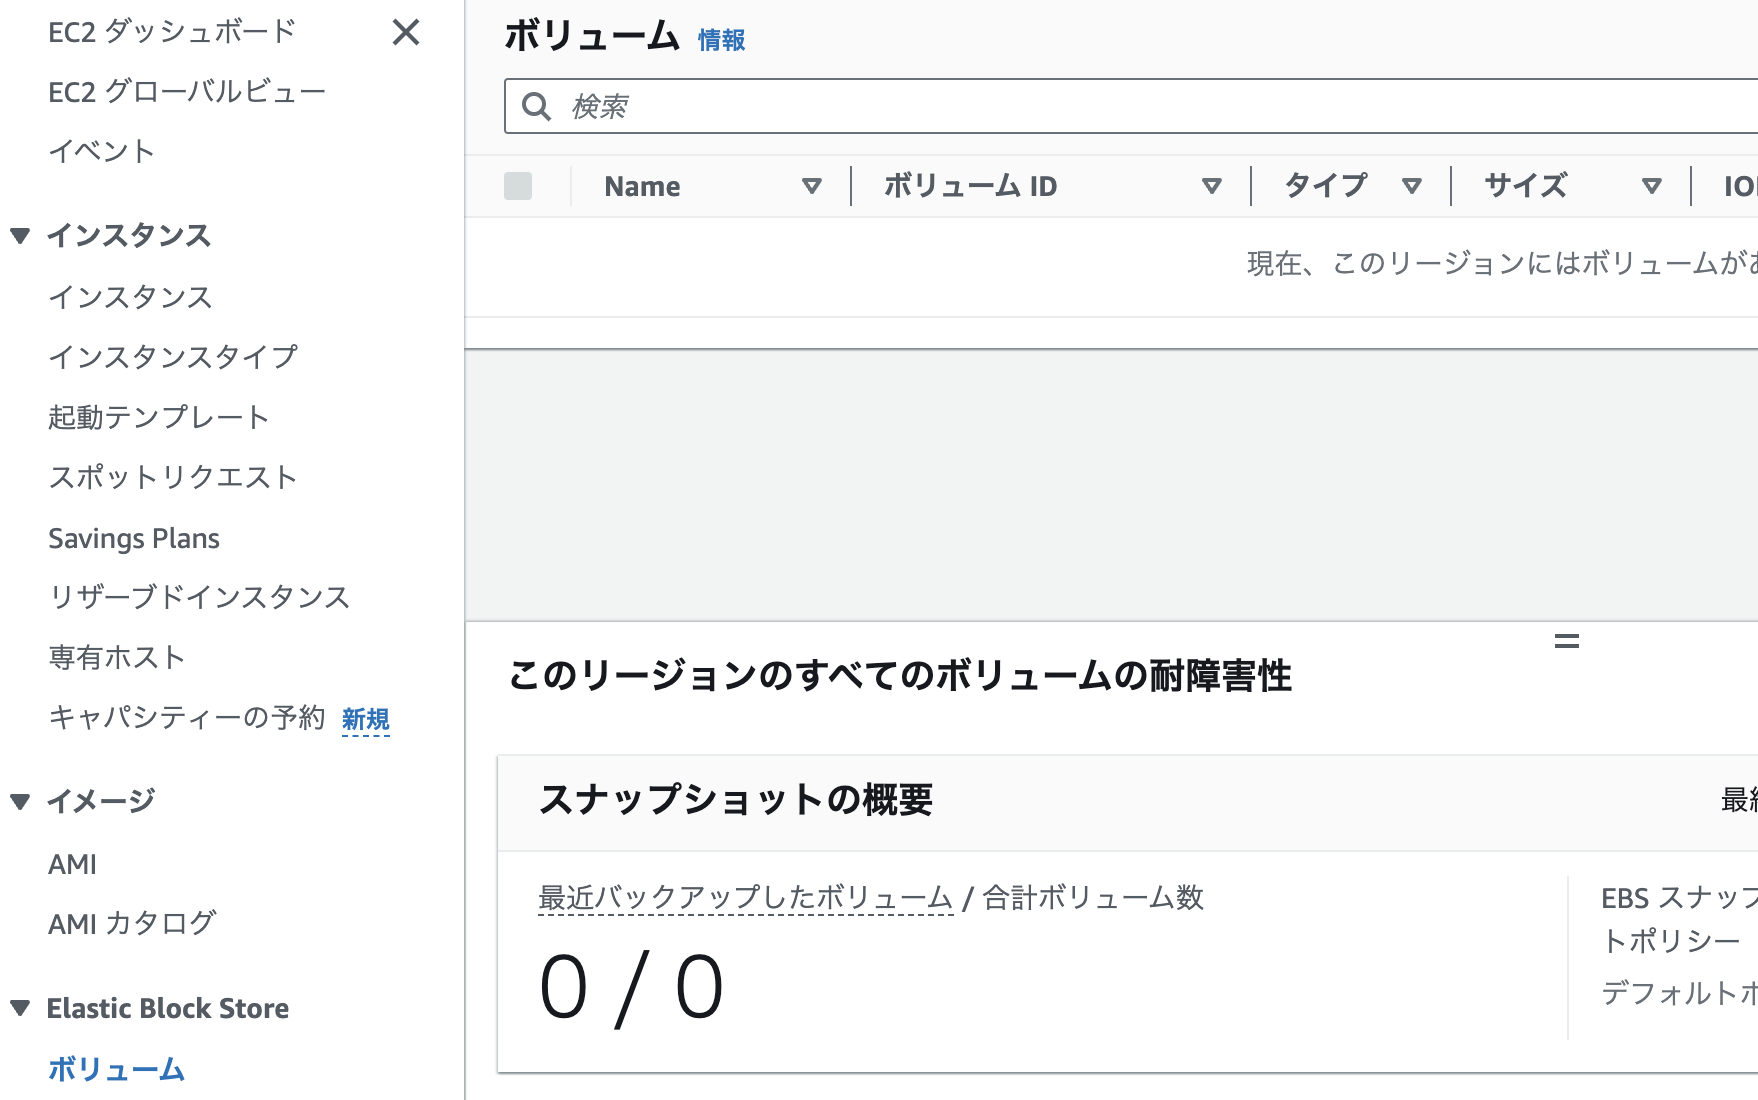Open the スポットリクエスト page
Image resolution: width=1758 pixels, height=1100 pixels.
point(172,478)
